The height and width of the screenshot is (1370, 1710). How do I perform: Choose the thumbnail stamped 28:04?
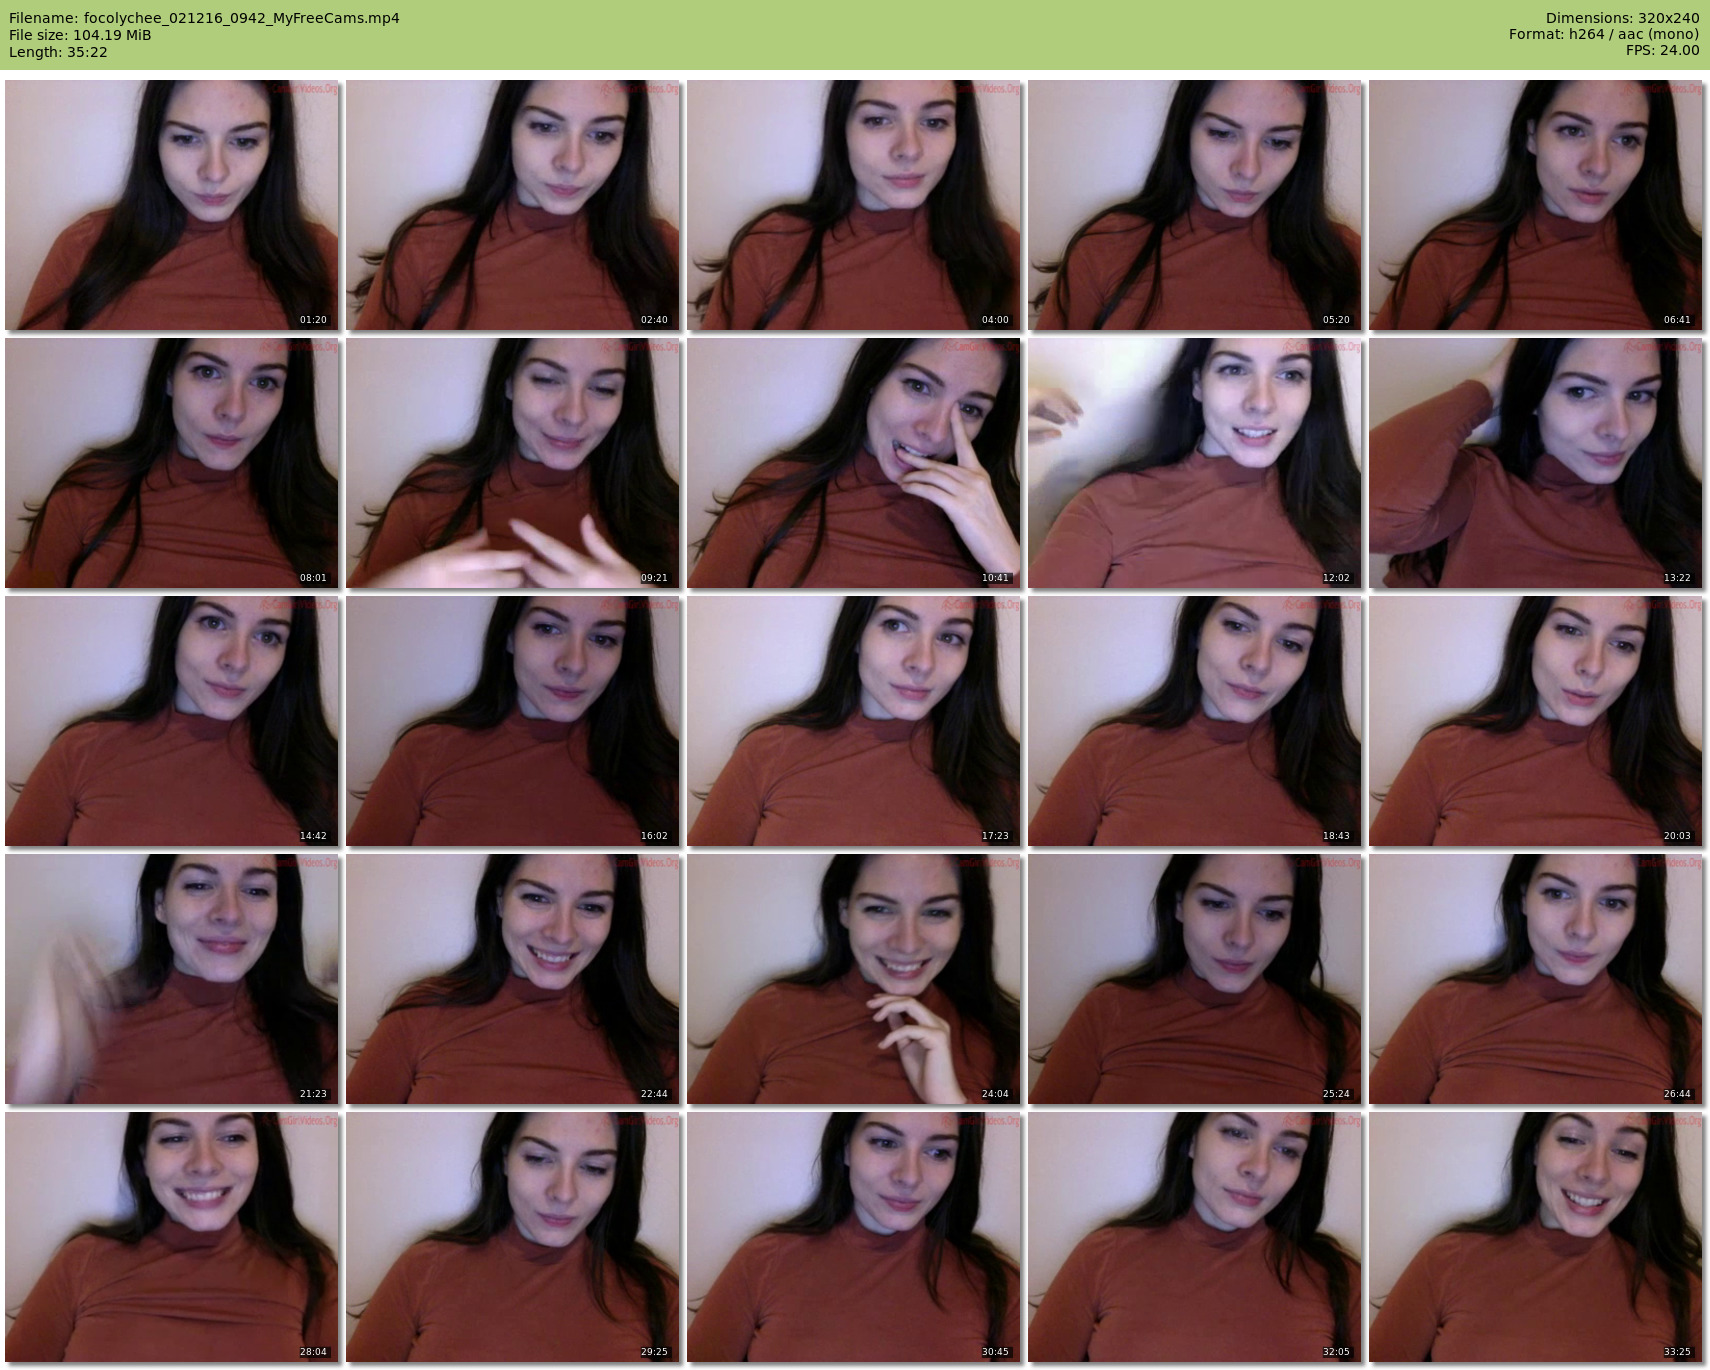coord(172,1237)
